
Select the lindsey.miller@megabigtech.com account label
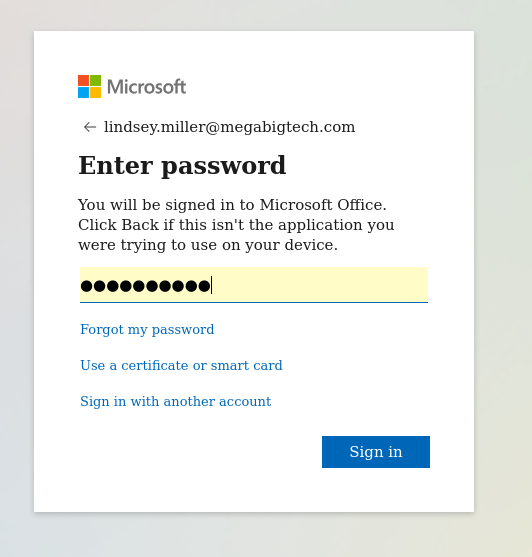pyautogui.click(x=229, y=127)
